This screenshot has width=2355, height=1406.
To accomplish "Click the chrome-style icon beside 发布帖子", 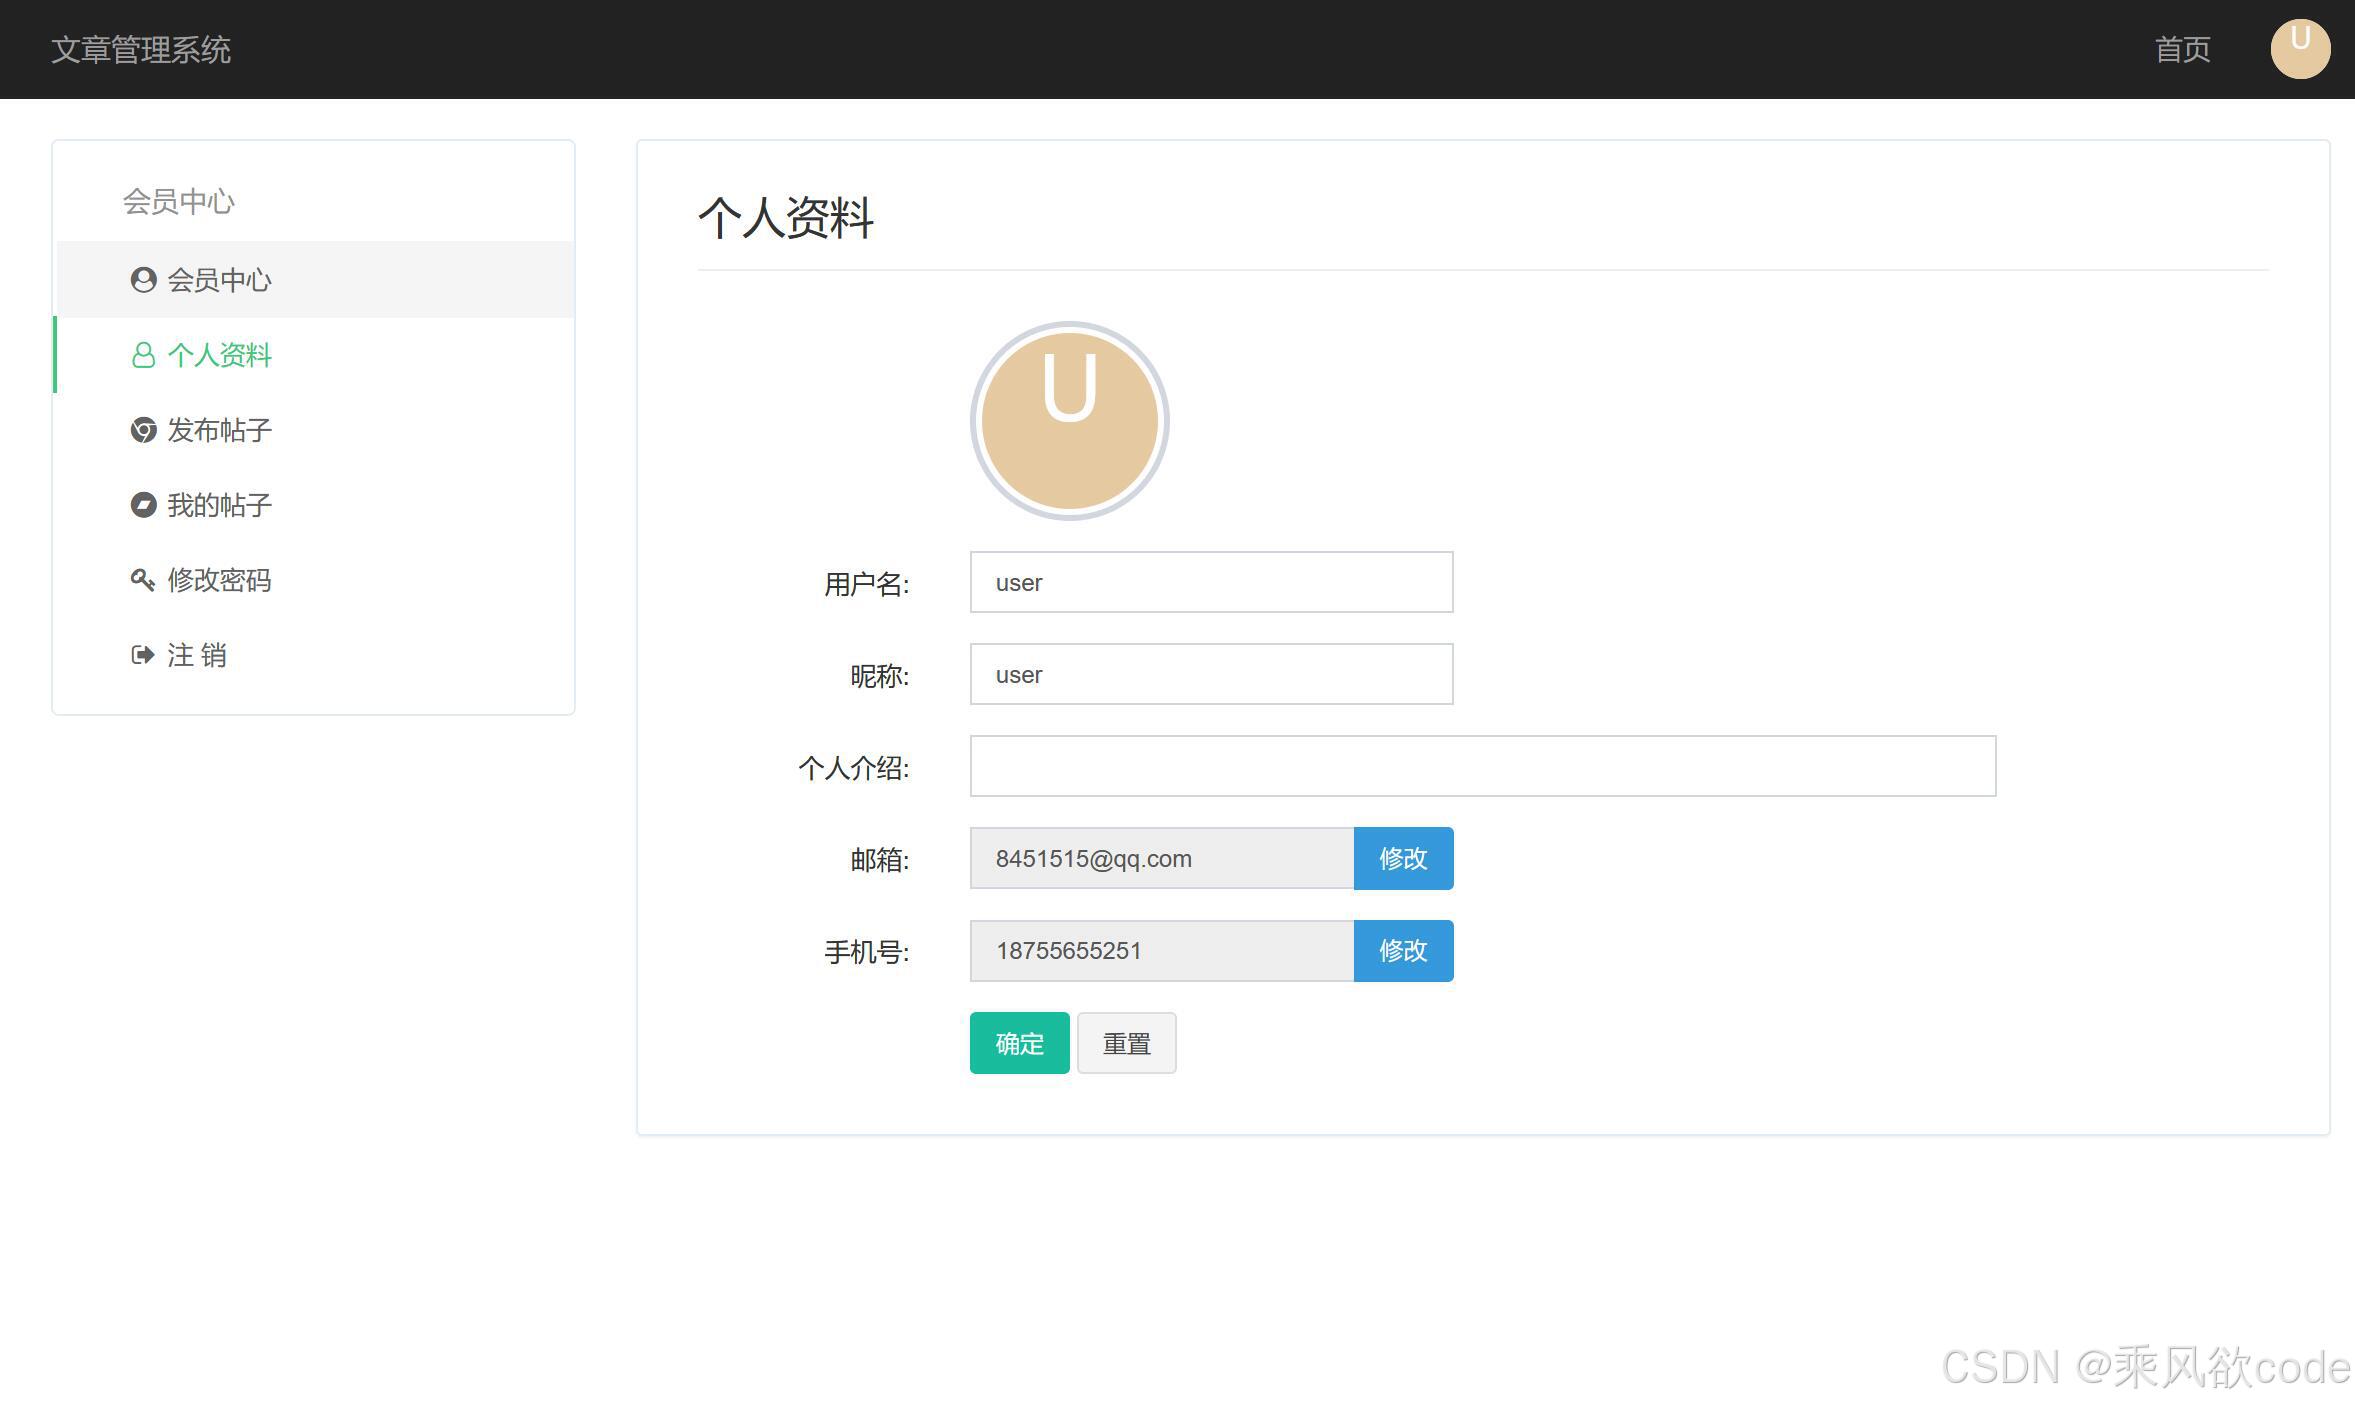I will pos(143,430).
